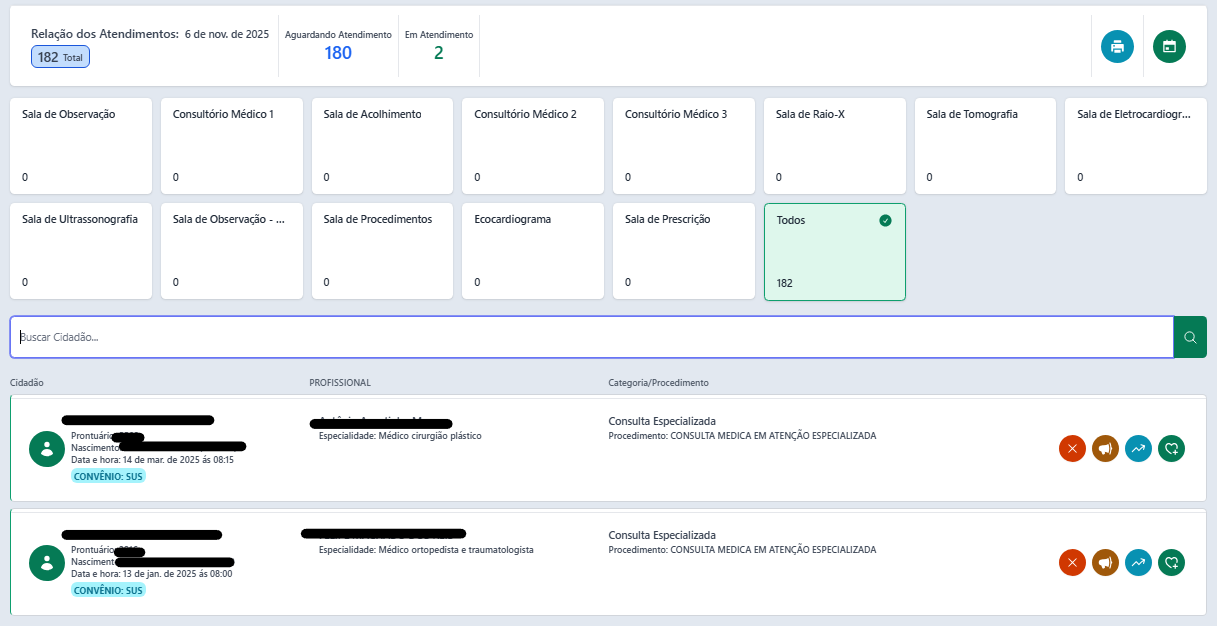The image size is (1217, 626).
Task: Click CONVÊNIO: SUS badge in 13 de jan. row
Action: tap(109, 590)
